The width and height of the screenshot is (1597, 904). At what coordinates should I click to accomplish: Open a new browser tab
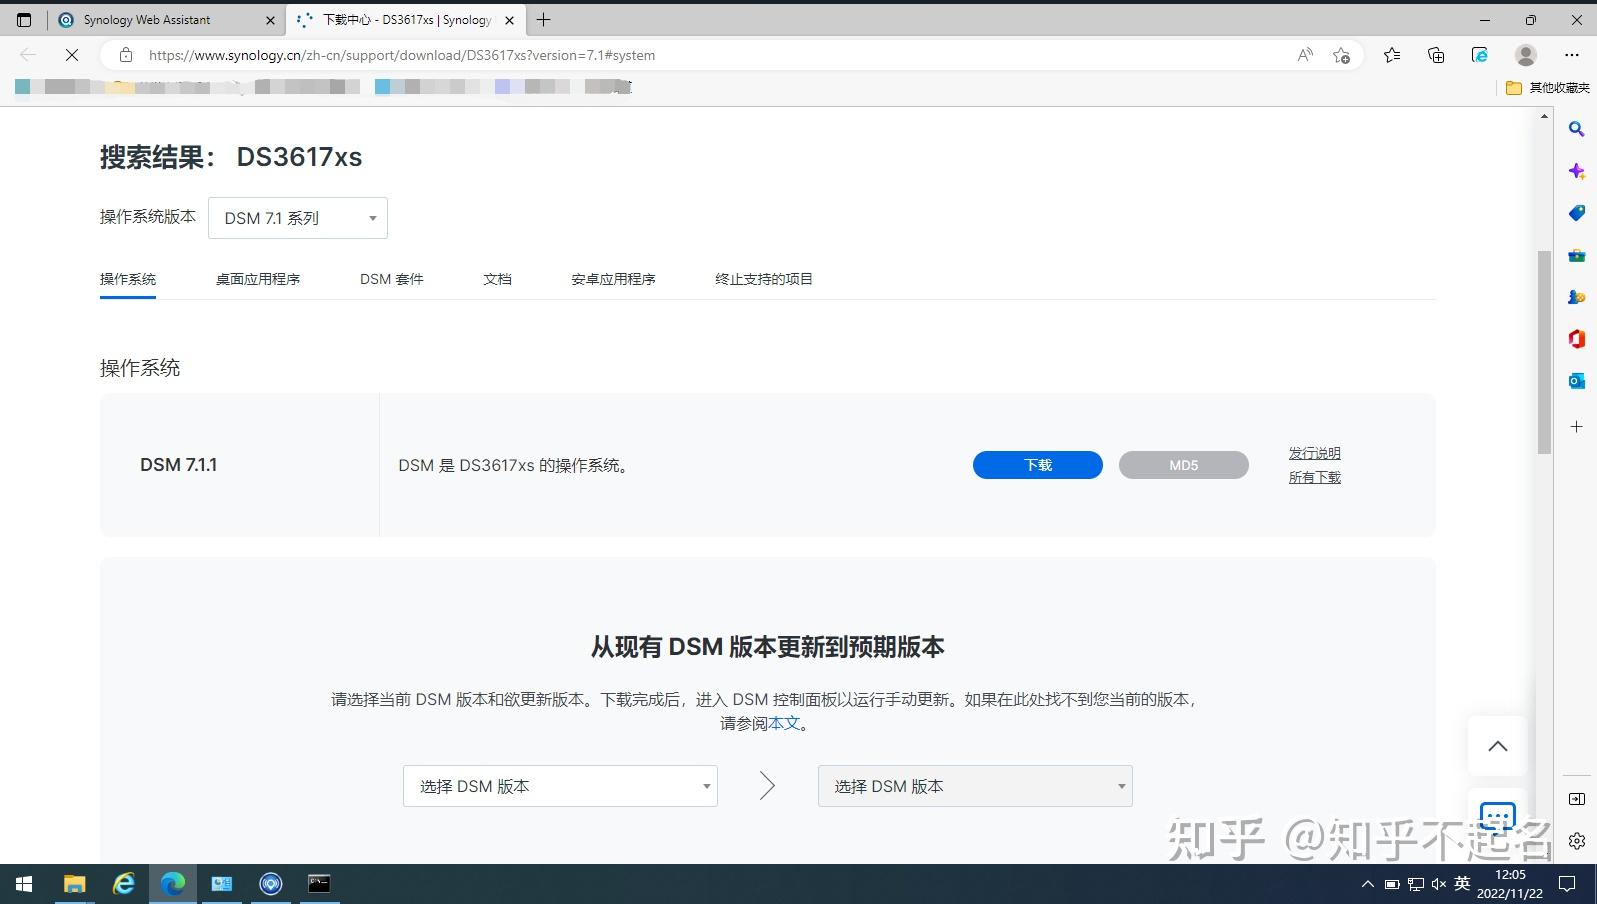(x=543, y=20)
